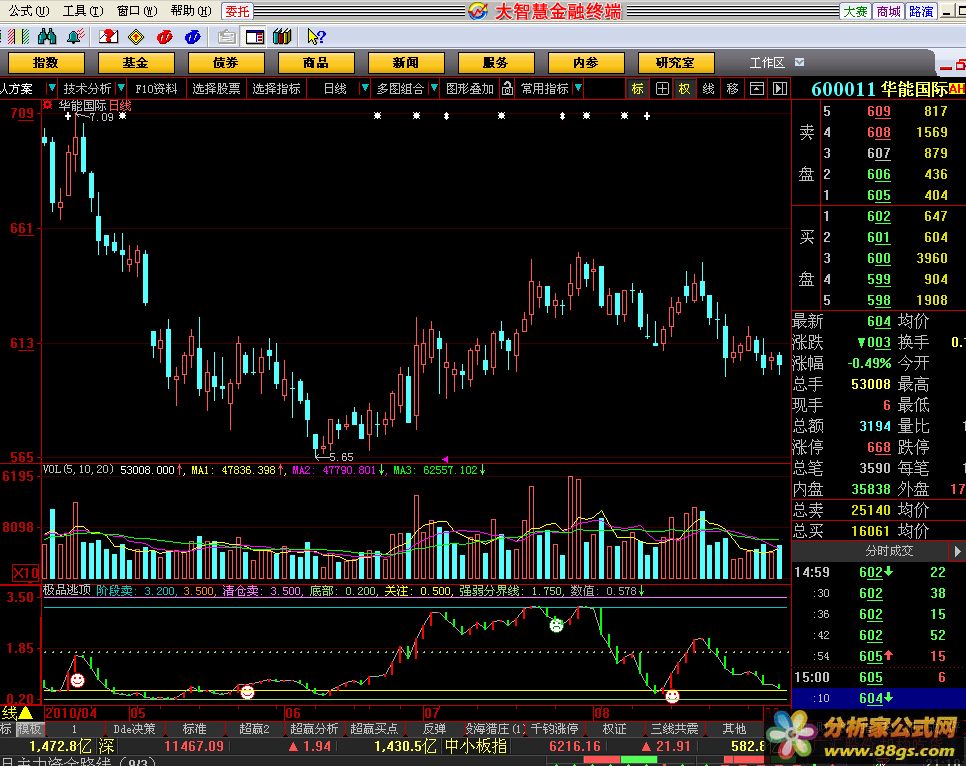Expand the 技术分析 dropdown arrow
Viewport: 966px width, 766px height.
tap(121, 89)
